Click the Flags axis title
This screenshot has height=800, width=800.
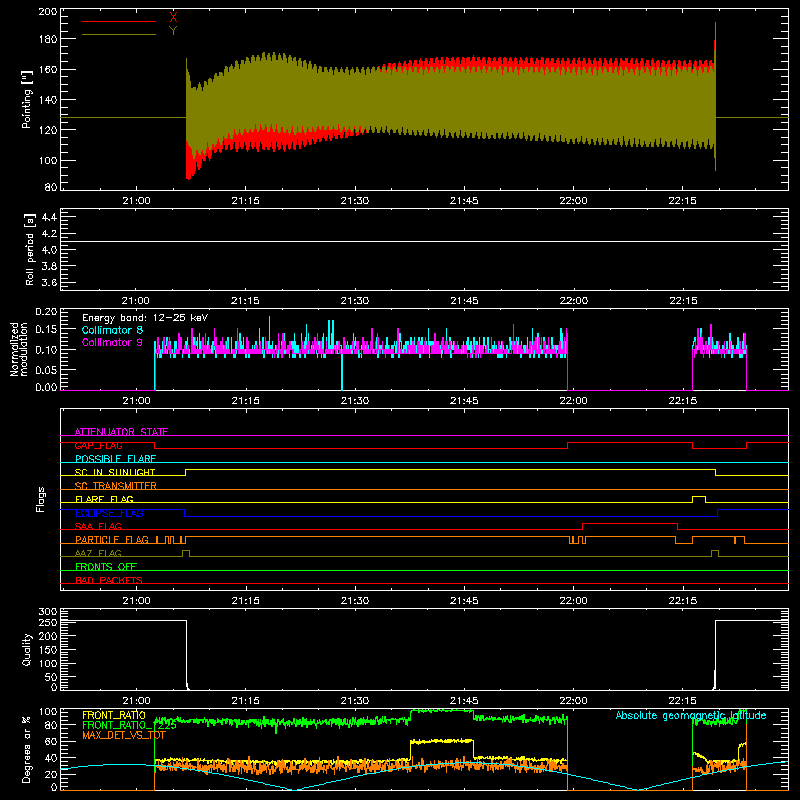pos(40,499)
